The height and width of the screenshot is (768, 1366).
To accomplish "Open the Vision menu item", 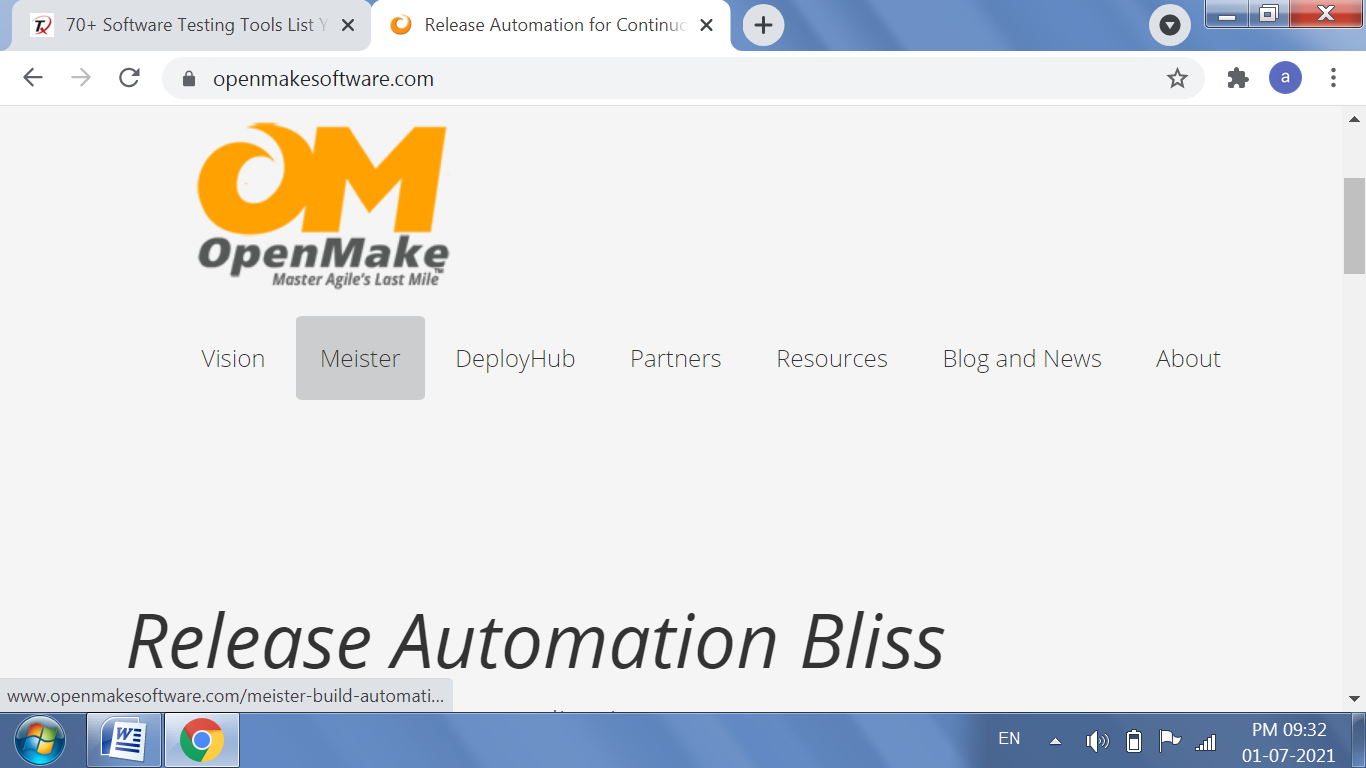I will [233, 358].
